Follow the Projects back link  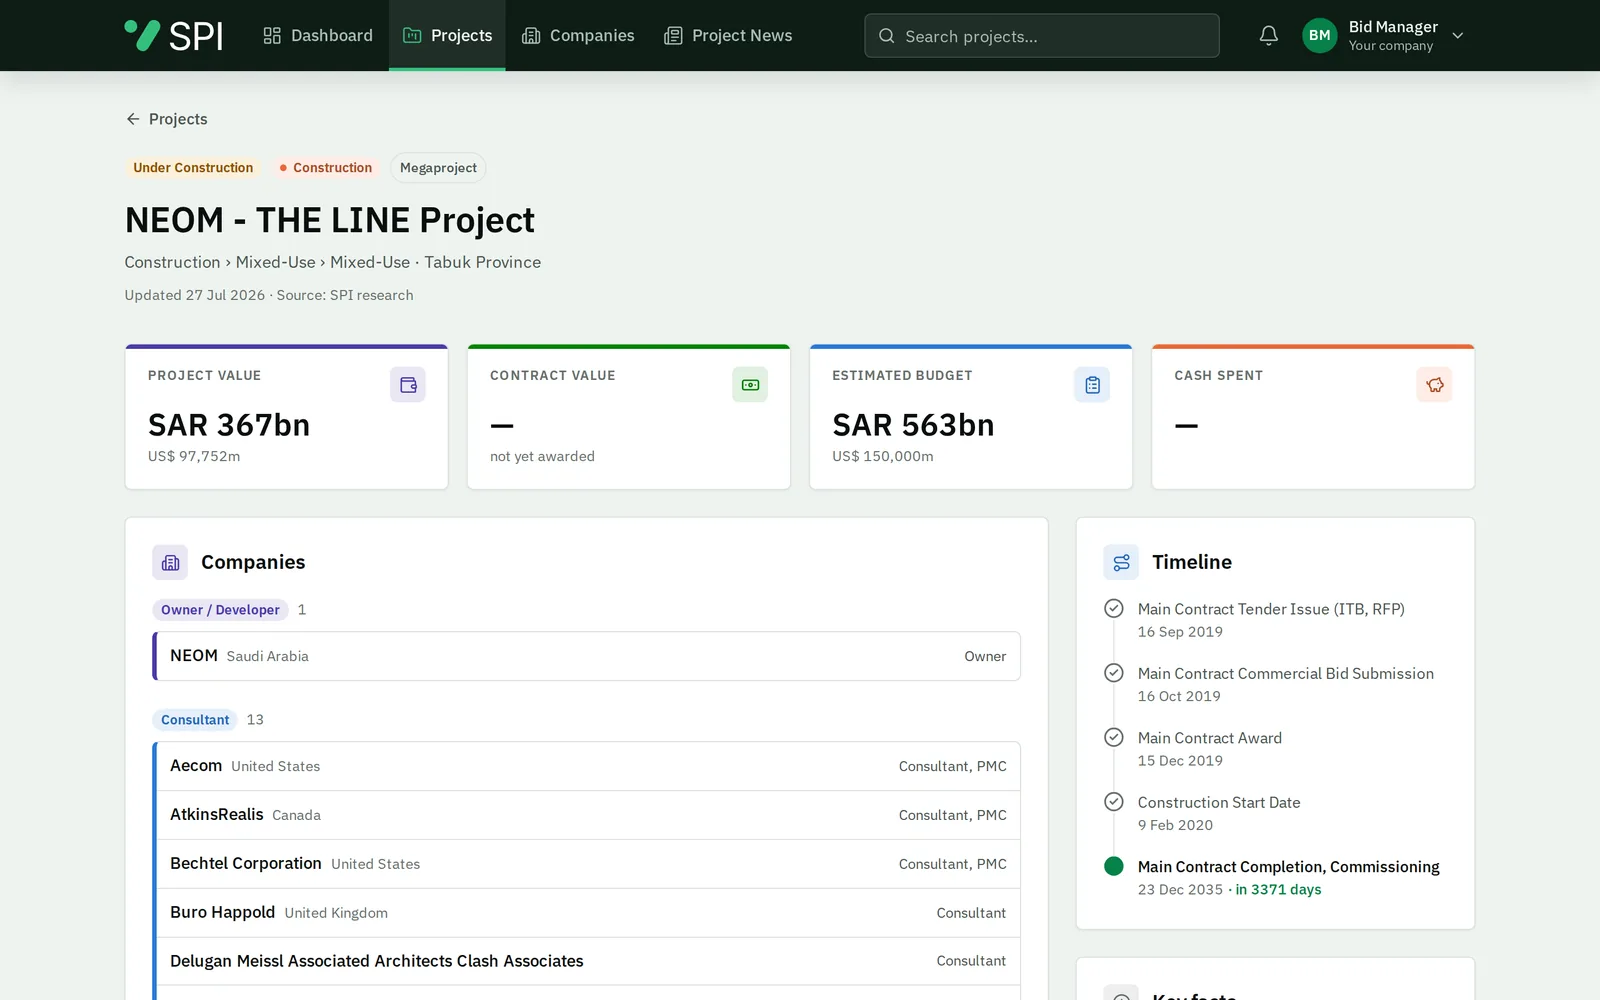166,119
